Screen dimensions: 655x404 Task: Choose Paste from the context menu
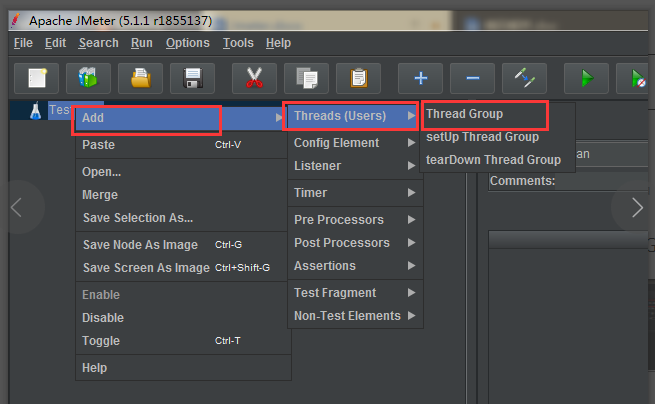(181, 145)
